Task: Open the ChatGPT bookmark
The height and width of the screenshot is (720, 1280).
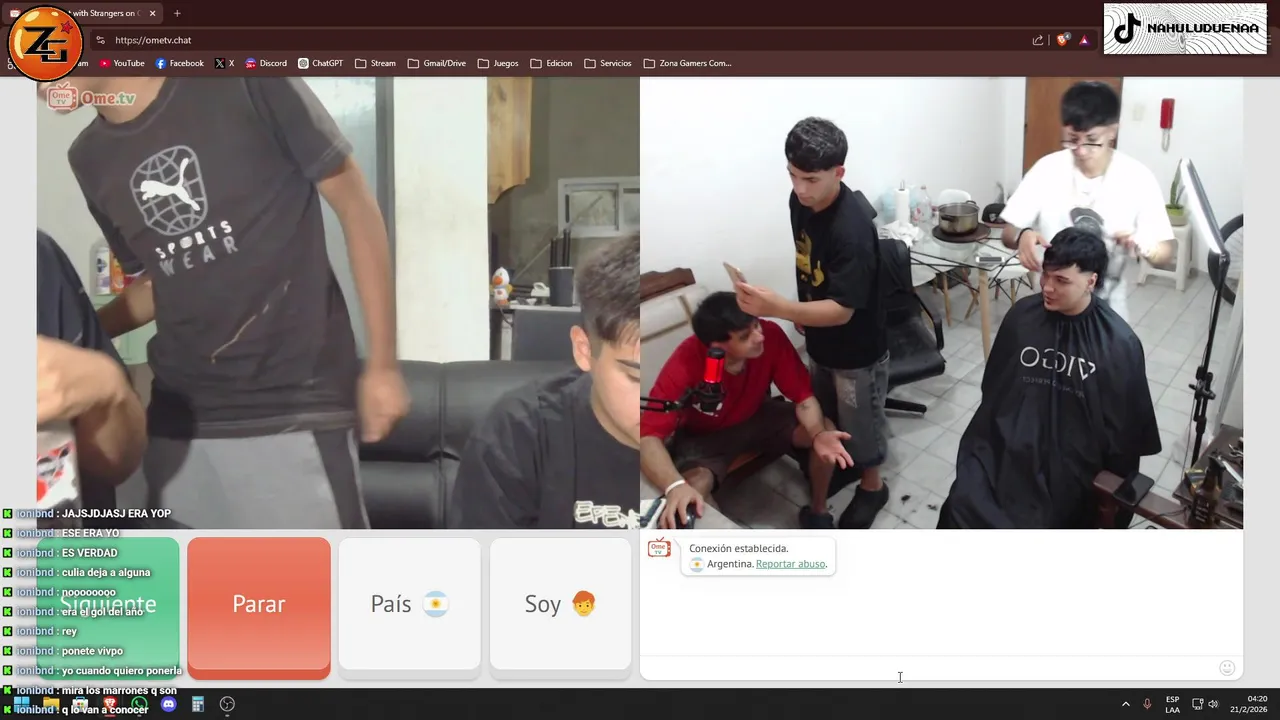Action: (x=320, y=63)
